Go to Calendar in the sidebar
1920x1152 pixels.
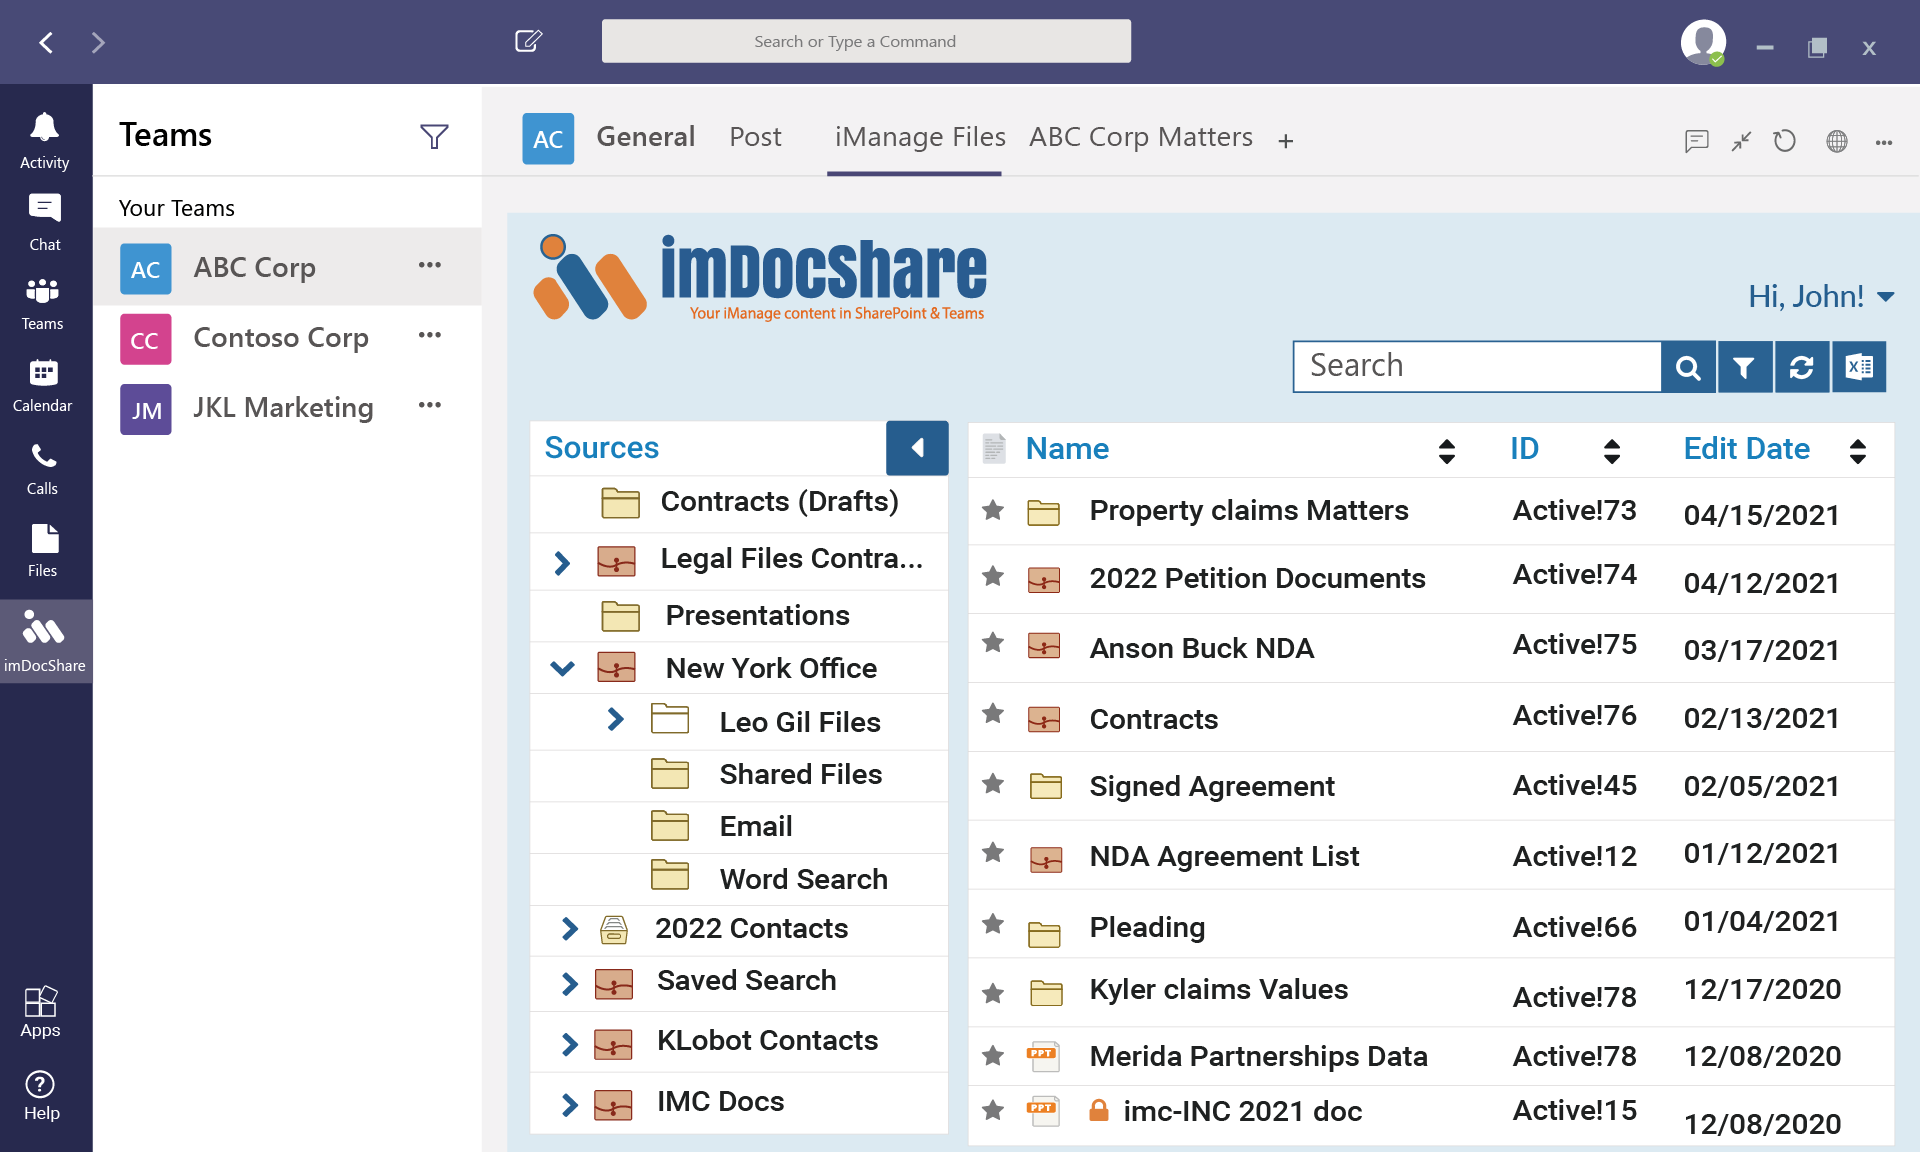tap(43, 385)
